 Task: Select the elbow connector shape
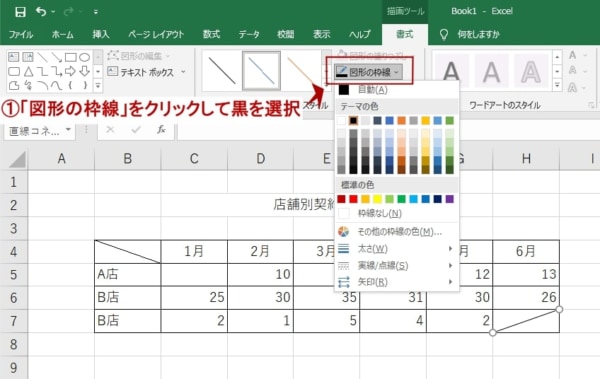[42, 71]
